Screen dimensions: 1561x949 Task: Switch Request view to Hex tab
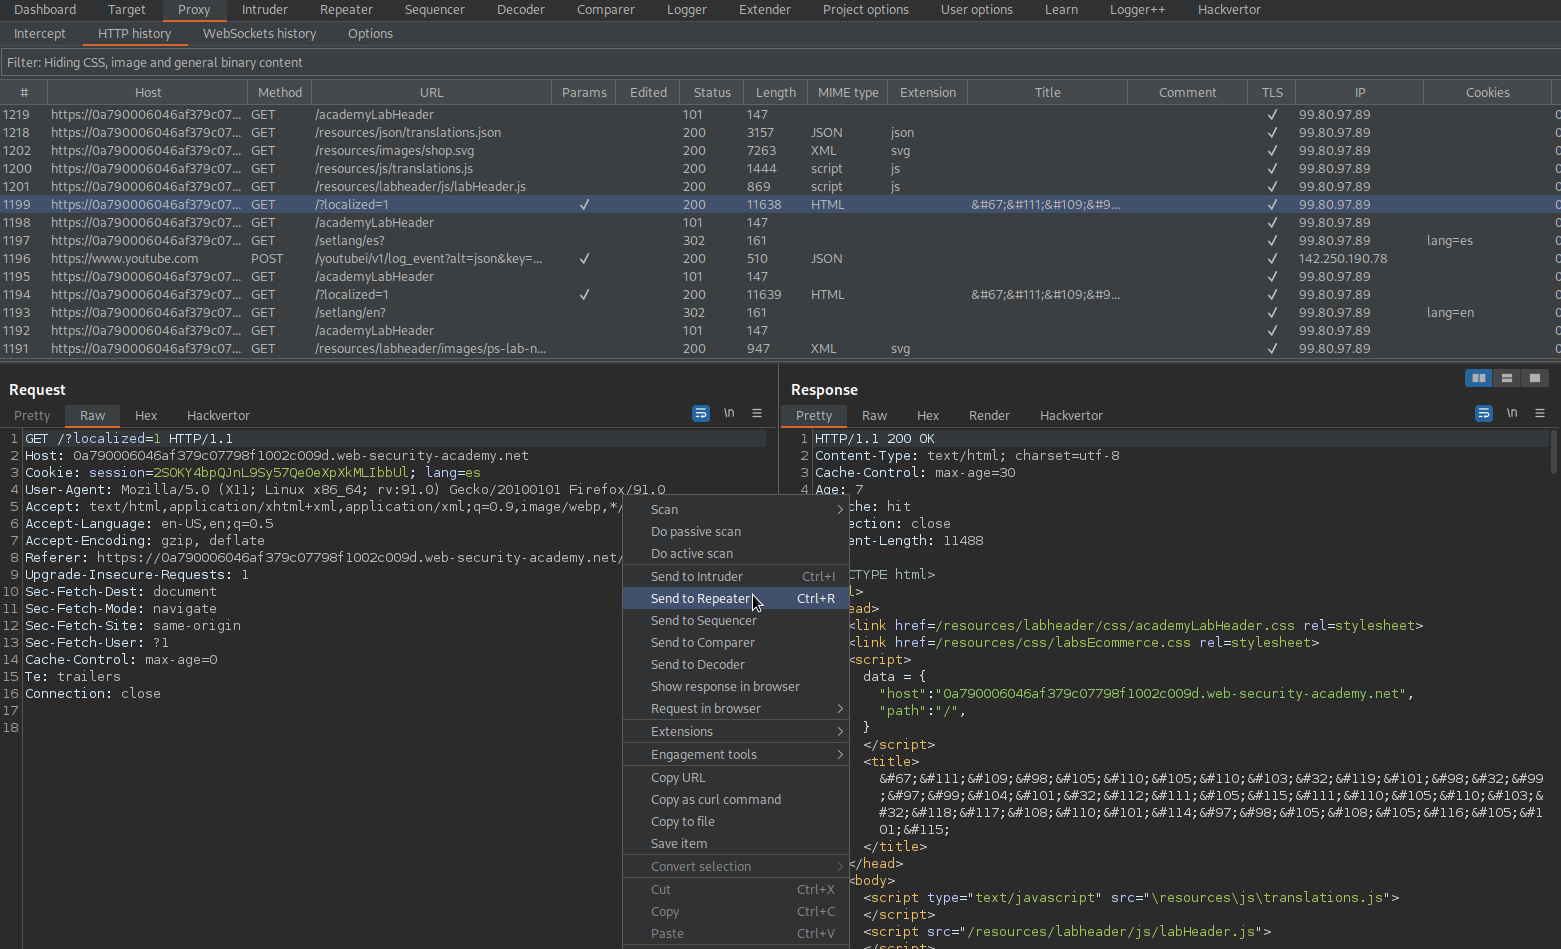click(x=146, y=416)
